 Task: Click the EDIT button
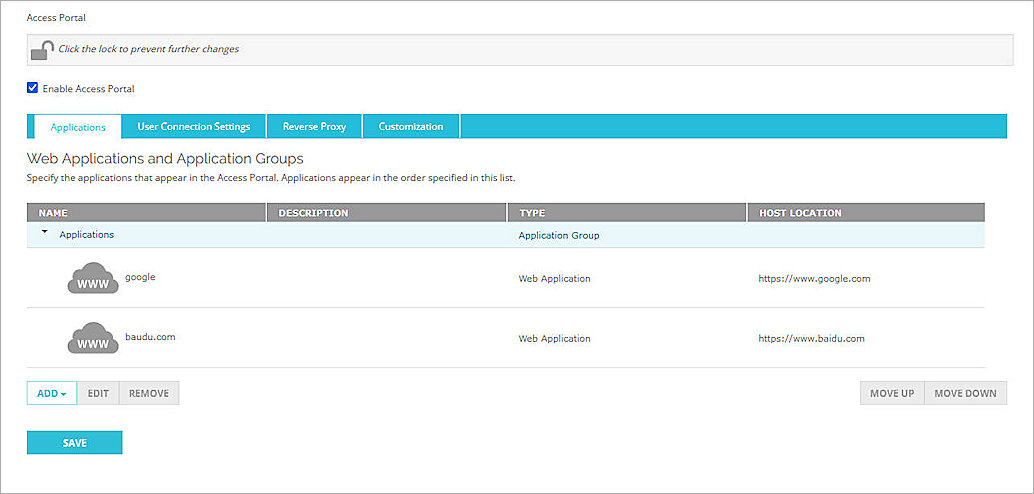click(x=98, y=393)
